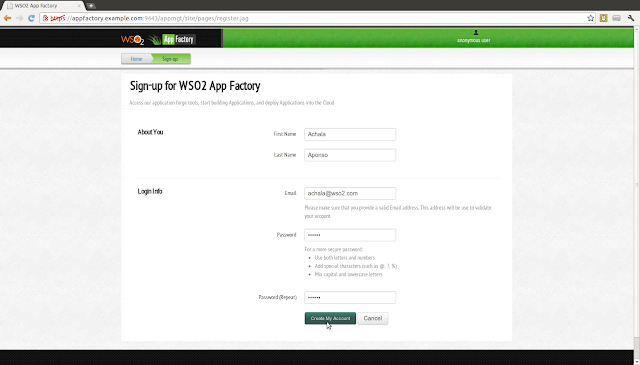This screenshot has width=640, height=365.
Task: Click the 'anonymous user' label
Action: click(x=473, y=40)
